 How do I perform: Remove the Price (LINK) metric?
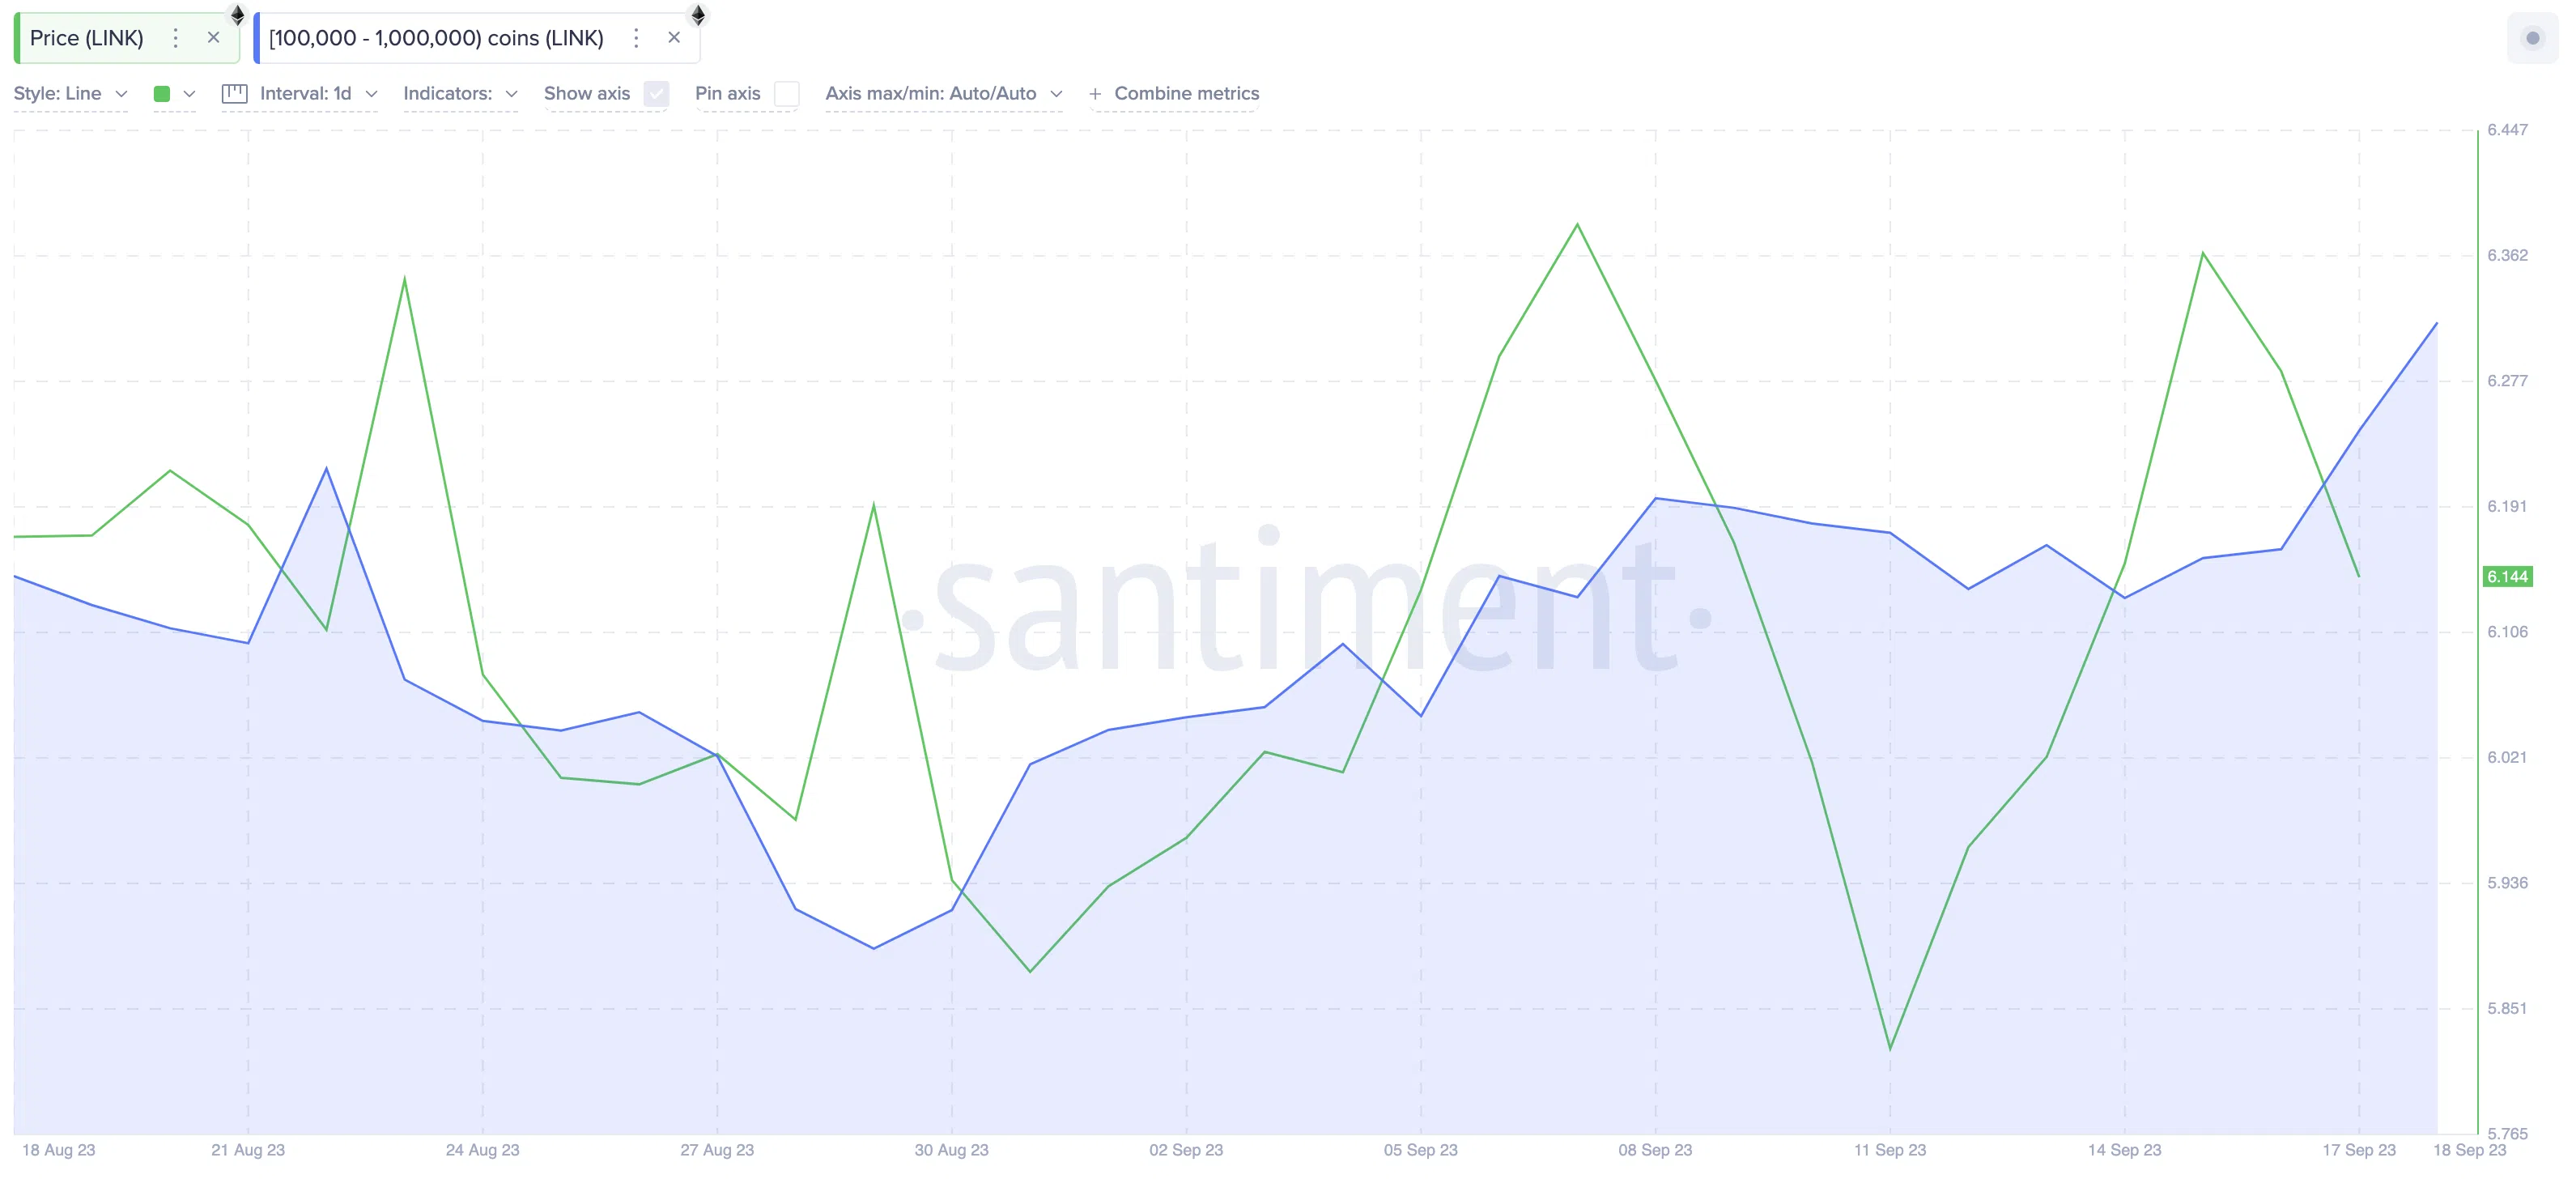pyautogui.click(x=213, y=38)
